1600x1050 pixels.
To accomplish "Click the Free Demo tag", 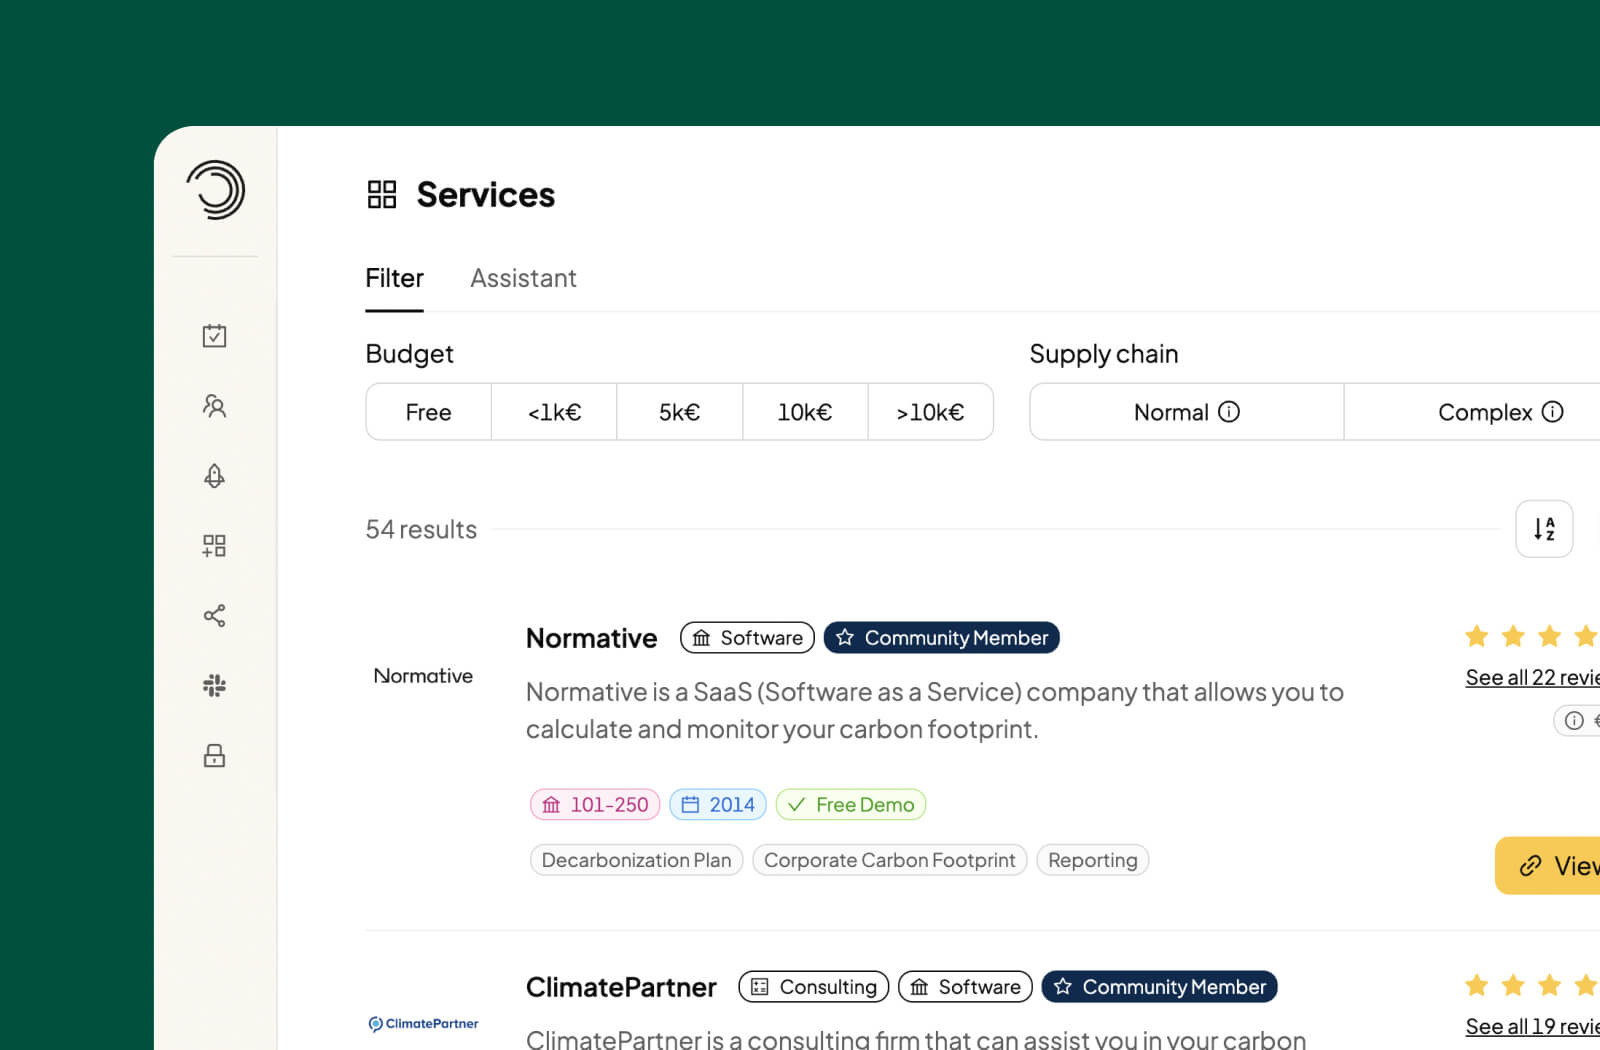I will pyautogui.click(x=851, y=805).
